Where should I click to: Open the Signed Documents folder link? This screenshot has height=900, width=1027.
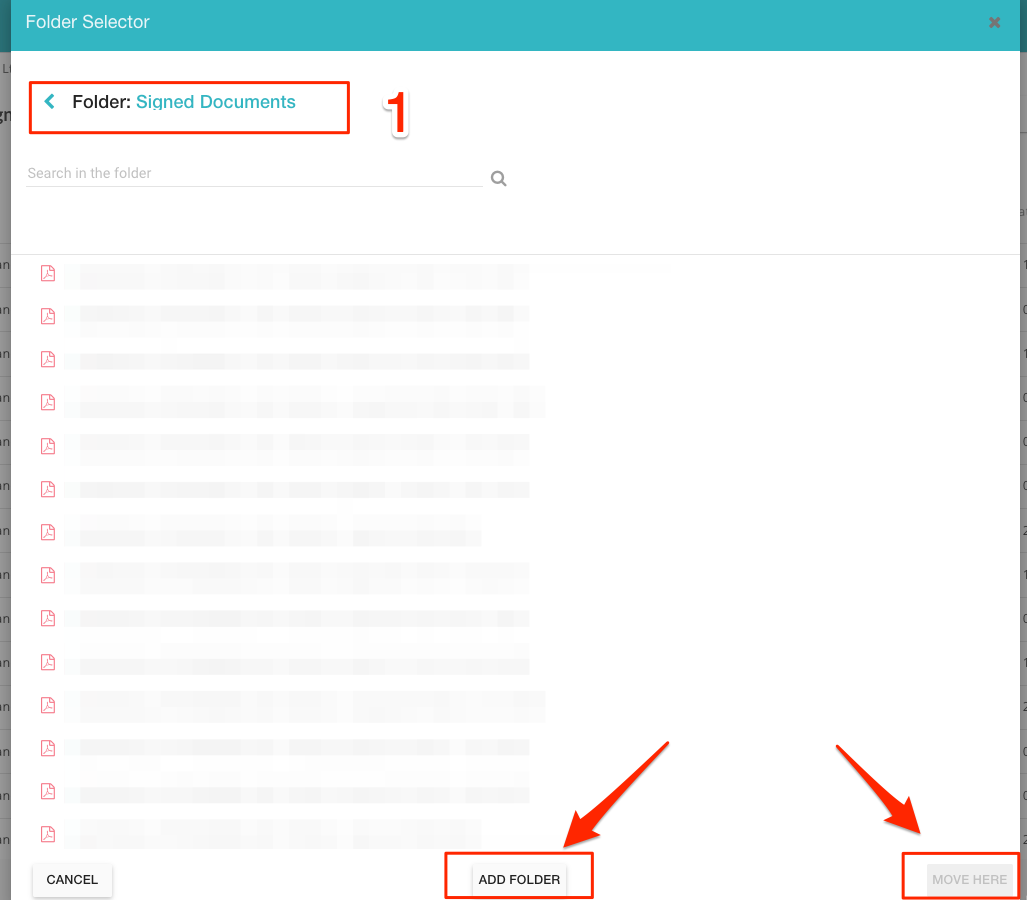[215, 102]
